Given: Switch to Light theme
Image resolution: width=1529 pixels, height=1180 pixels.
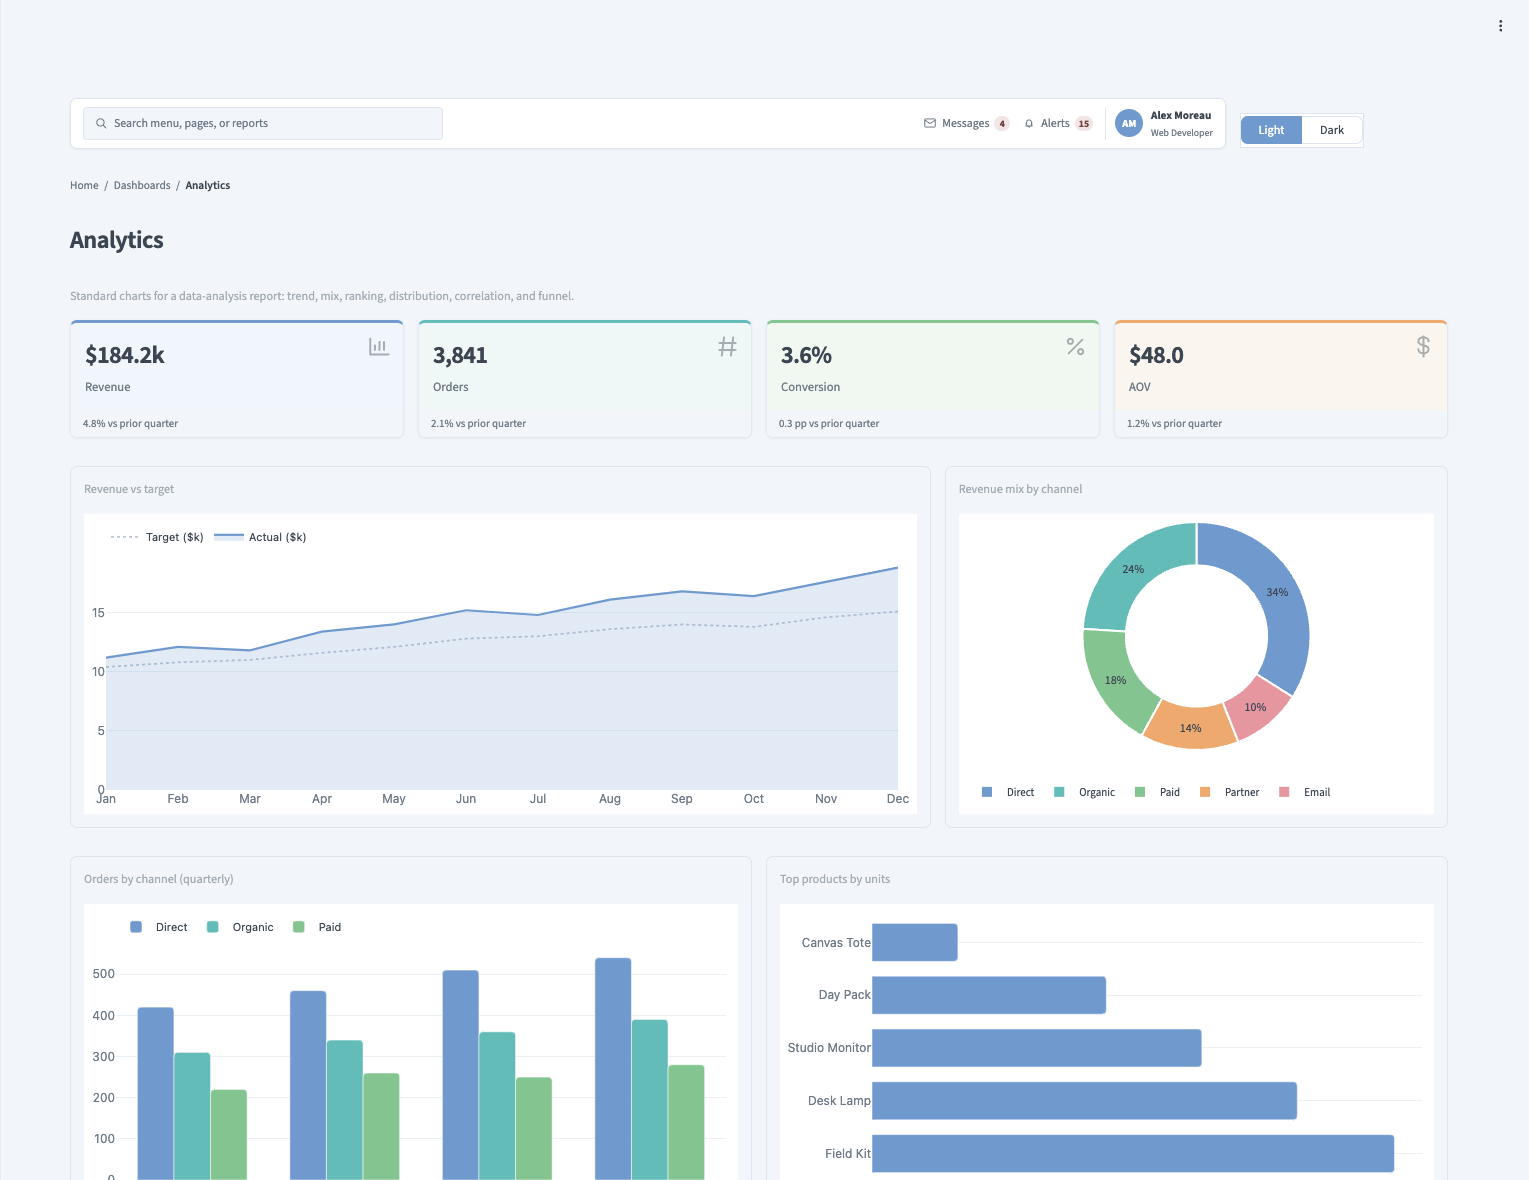Looking at the screenshot, I should point(1271,130).
